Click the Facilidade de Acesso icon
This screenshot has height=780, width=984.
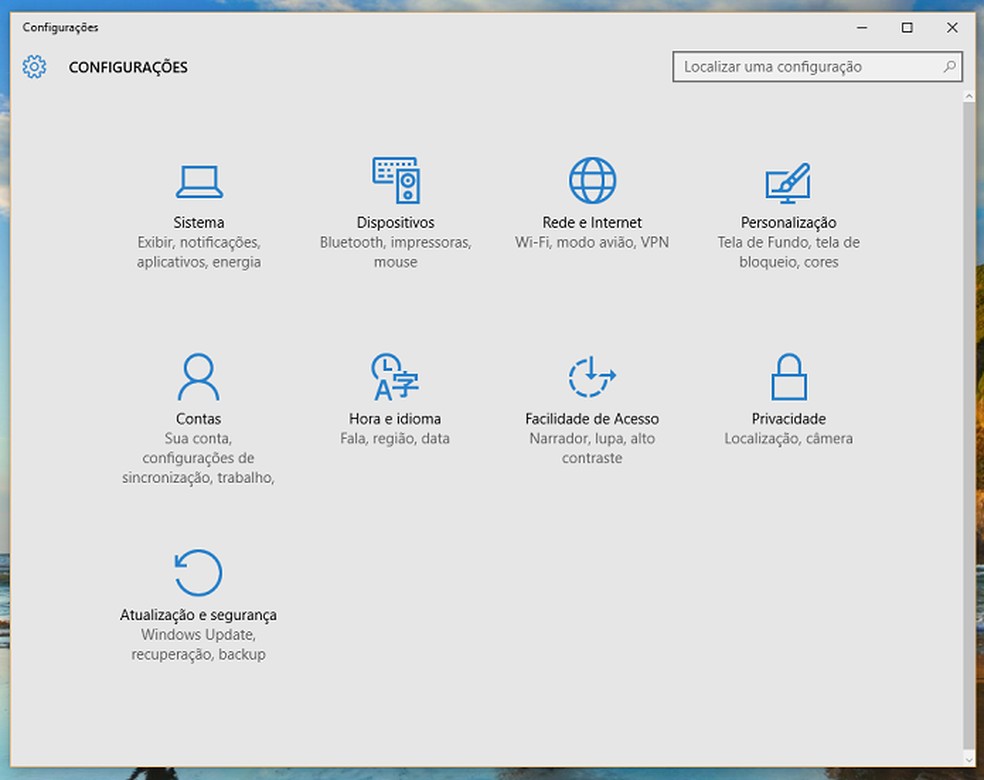[x=592, y=377]
